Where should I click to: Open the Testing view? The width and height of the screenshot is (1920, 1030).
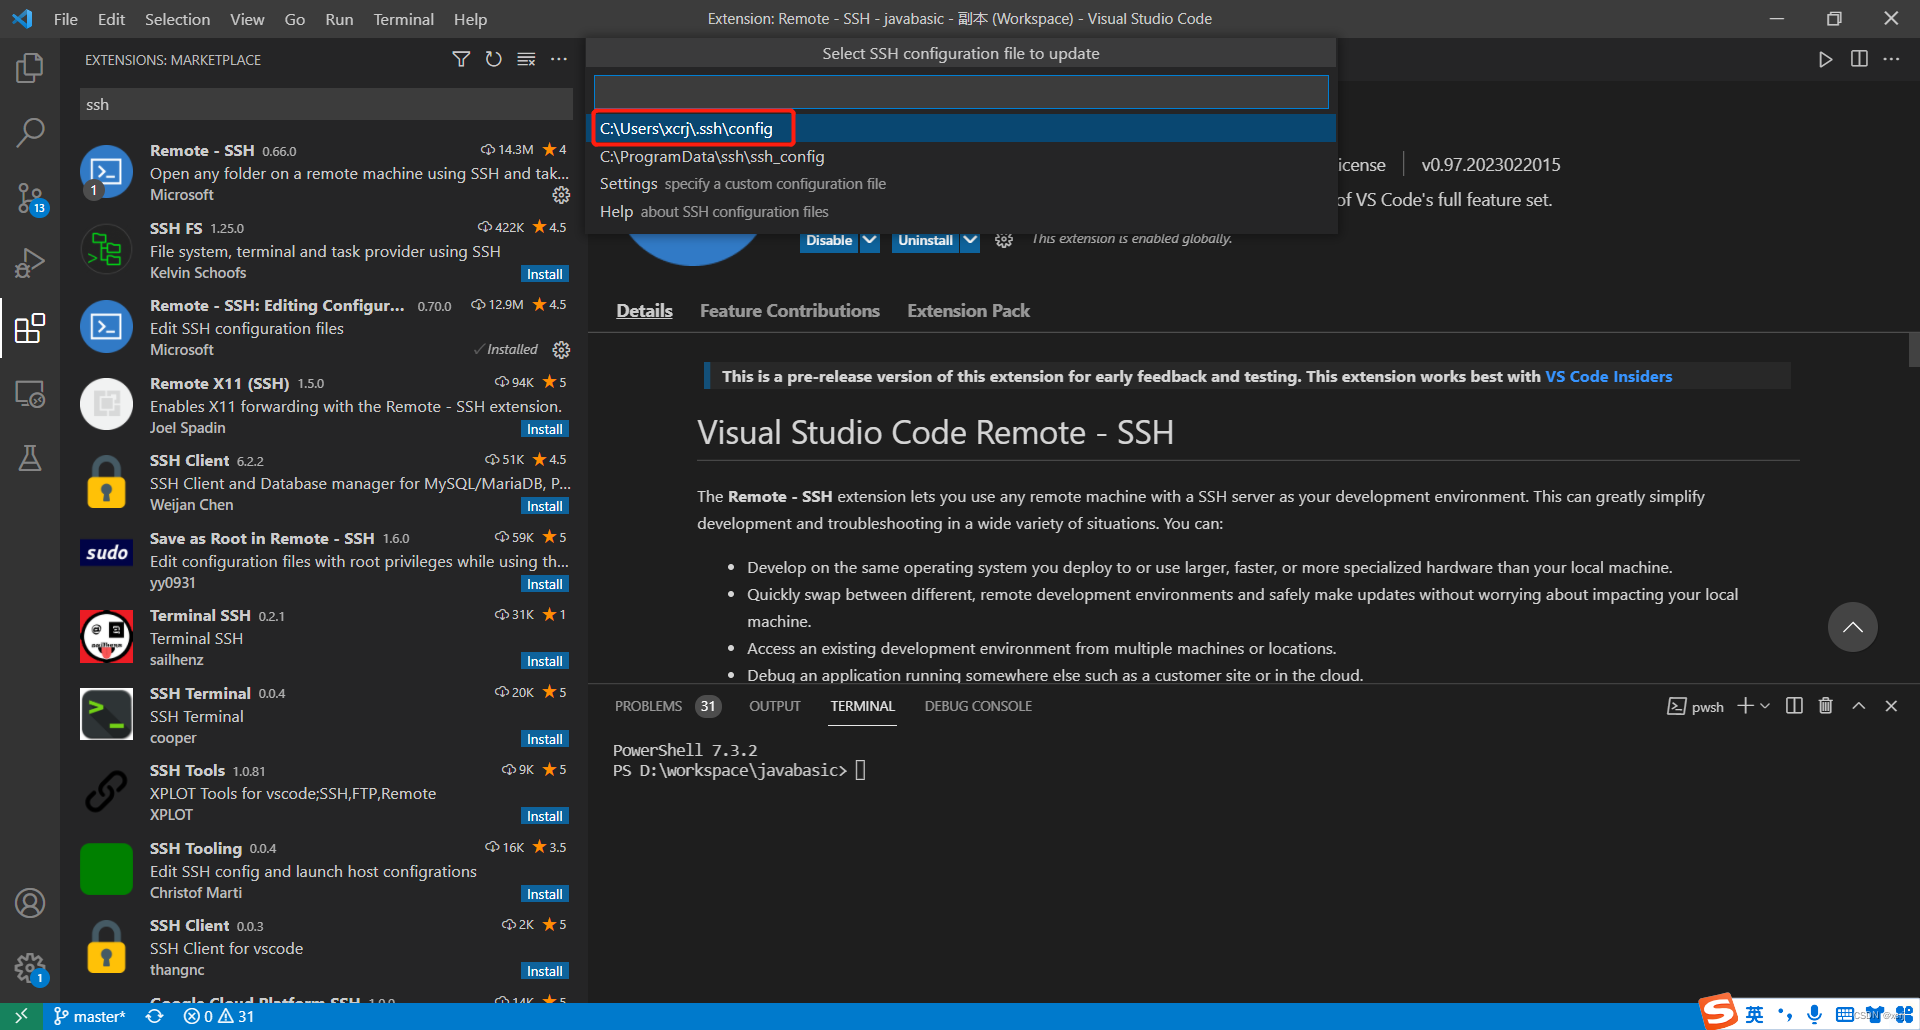(30, 458)
